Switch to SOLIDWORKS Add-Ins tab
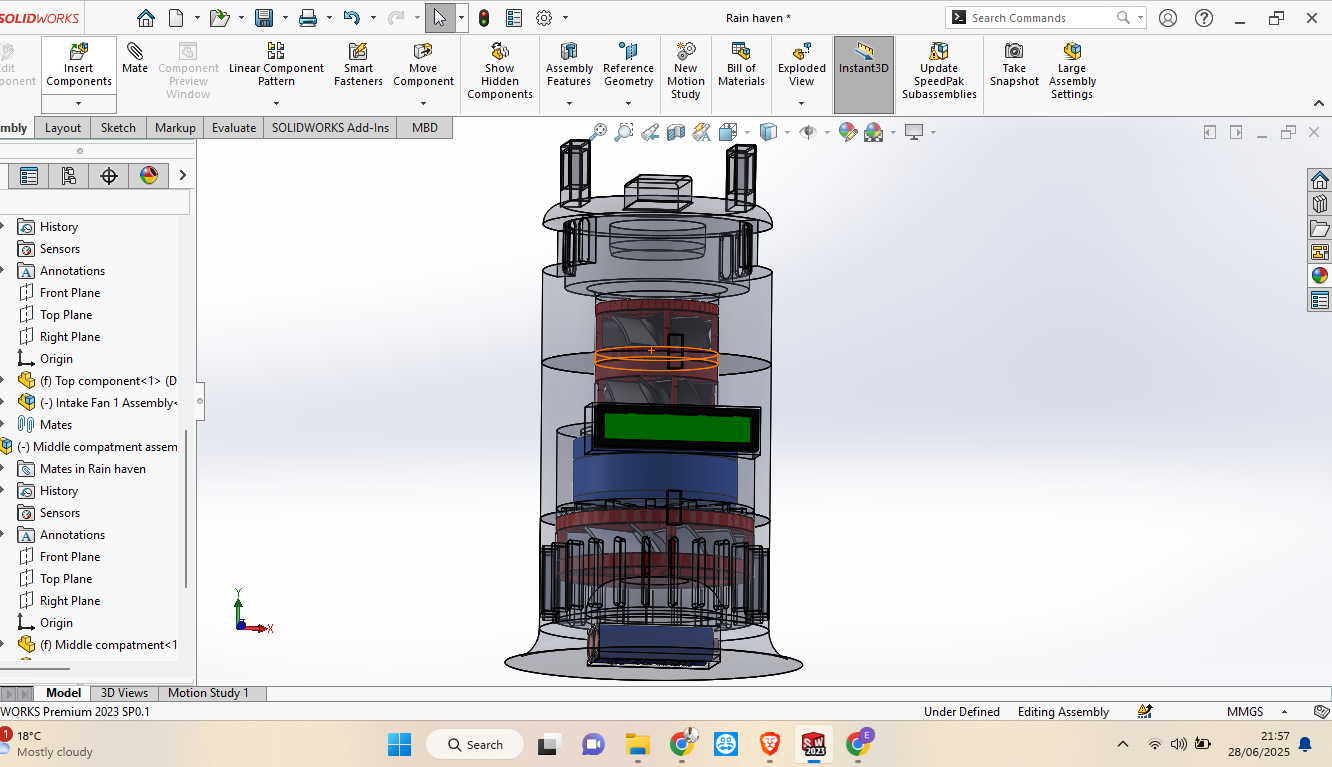1332x767 pixels. [x=330, y=128]
